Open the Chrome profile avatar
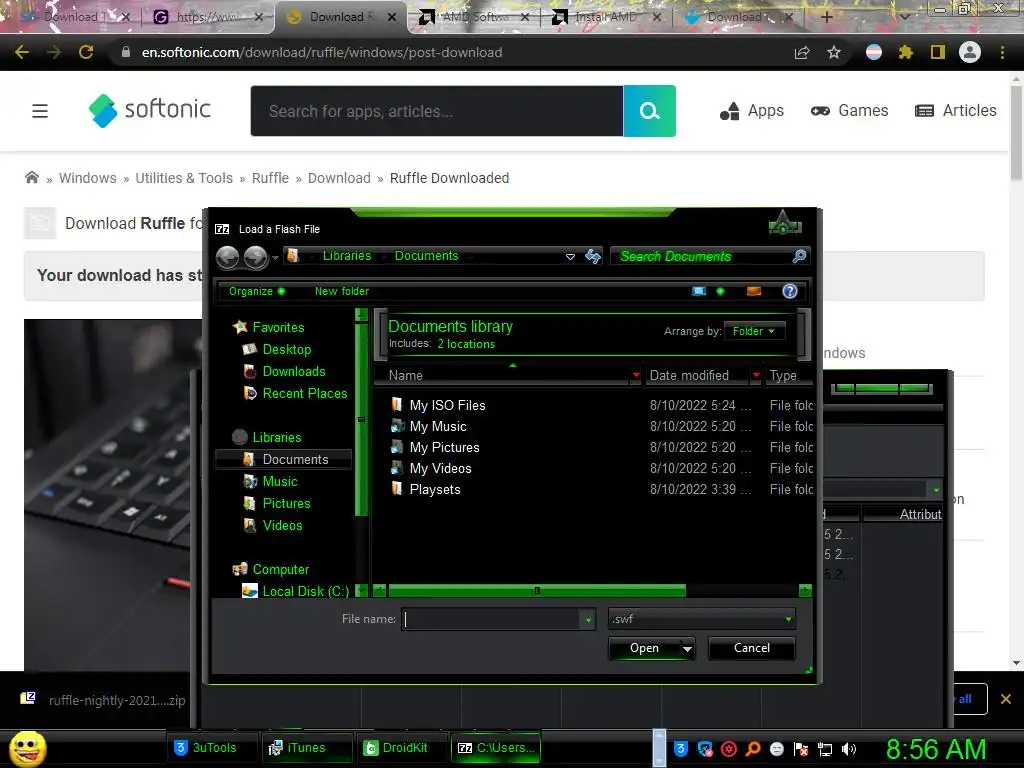The width and height of the screenshot is (1024, 768). pos(970,52)
